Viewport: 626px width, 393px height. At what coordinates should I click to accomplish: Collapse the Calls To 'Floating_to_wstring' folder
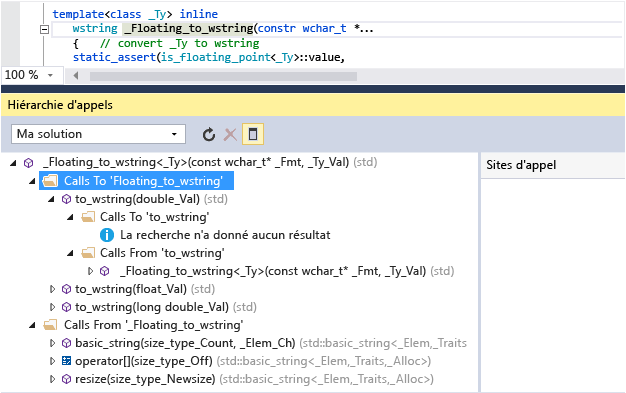pyautogui.click(x=32, y=181)
